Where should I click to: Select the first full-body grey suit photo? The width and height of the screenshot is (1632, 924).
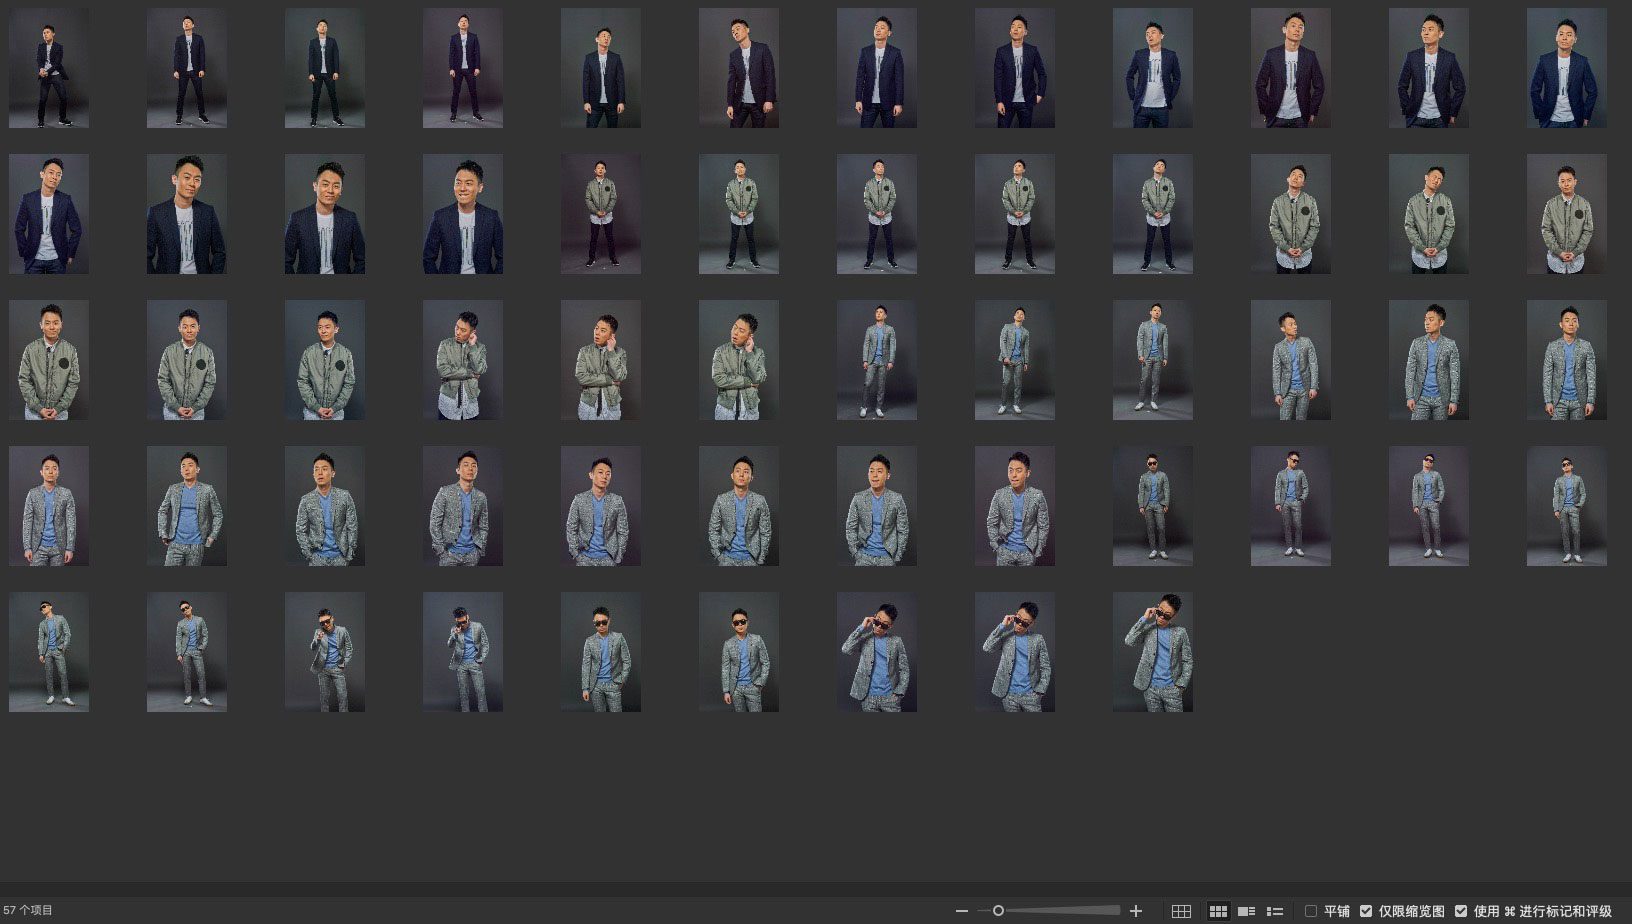(x=877, y=360)
